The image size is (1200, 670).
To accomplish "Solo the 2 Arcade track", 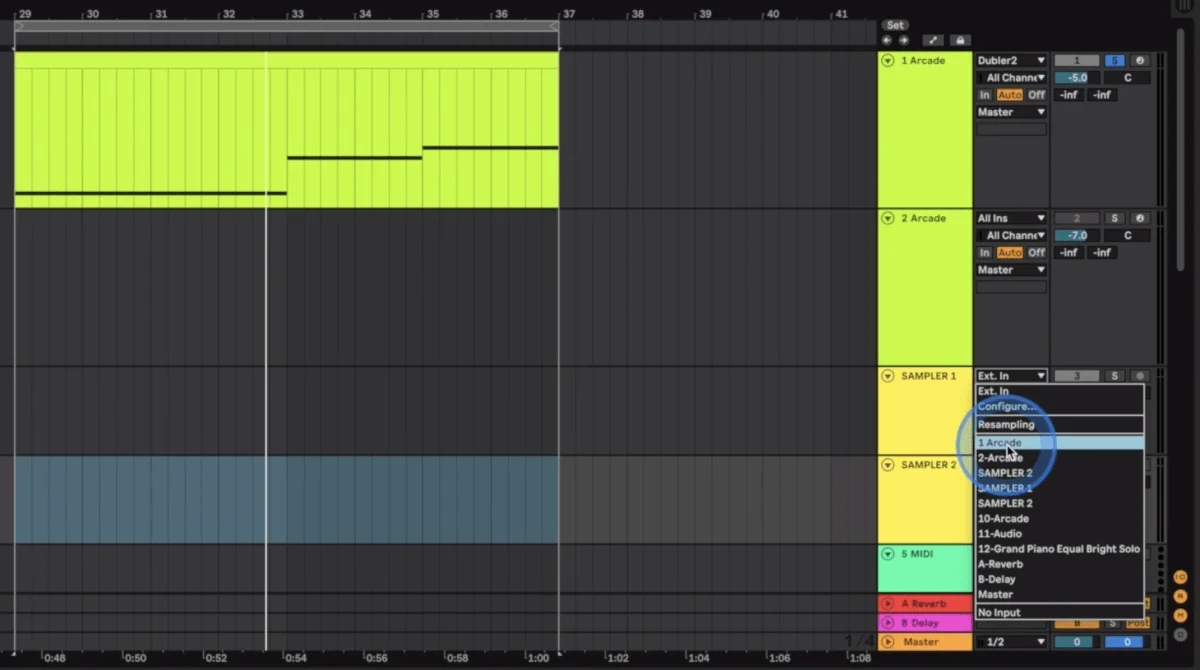I will click(1114, 218).
